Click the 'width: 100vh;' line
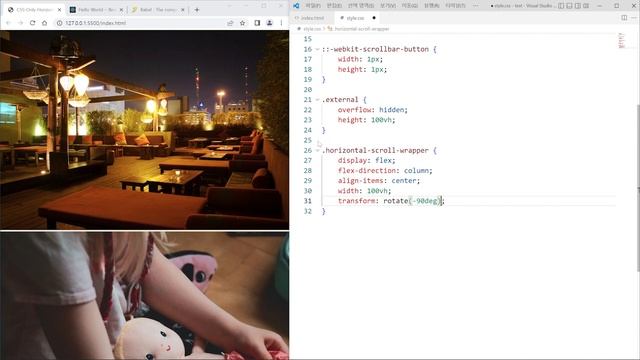 364,191
